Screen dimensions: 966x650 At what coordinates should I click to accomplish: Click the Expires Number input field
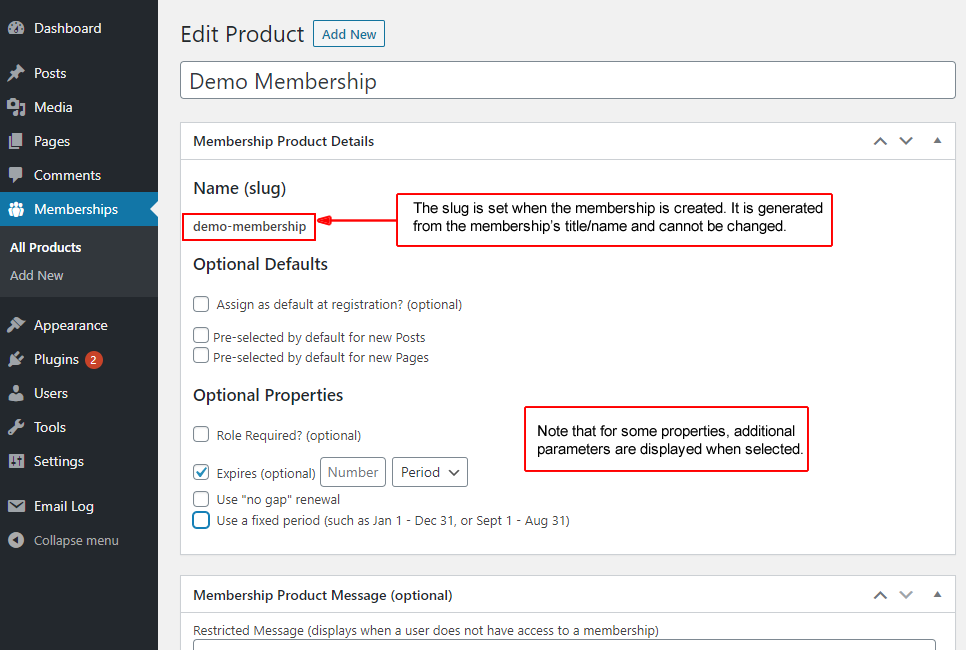353,472
